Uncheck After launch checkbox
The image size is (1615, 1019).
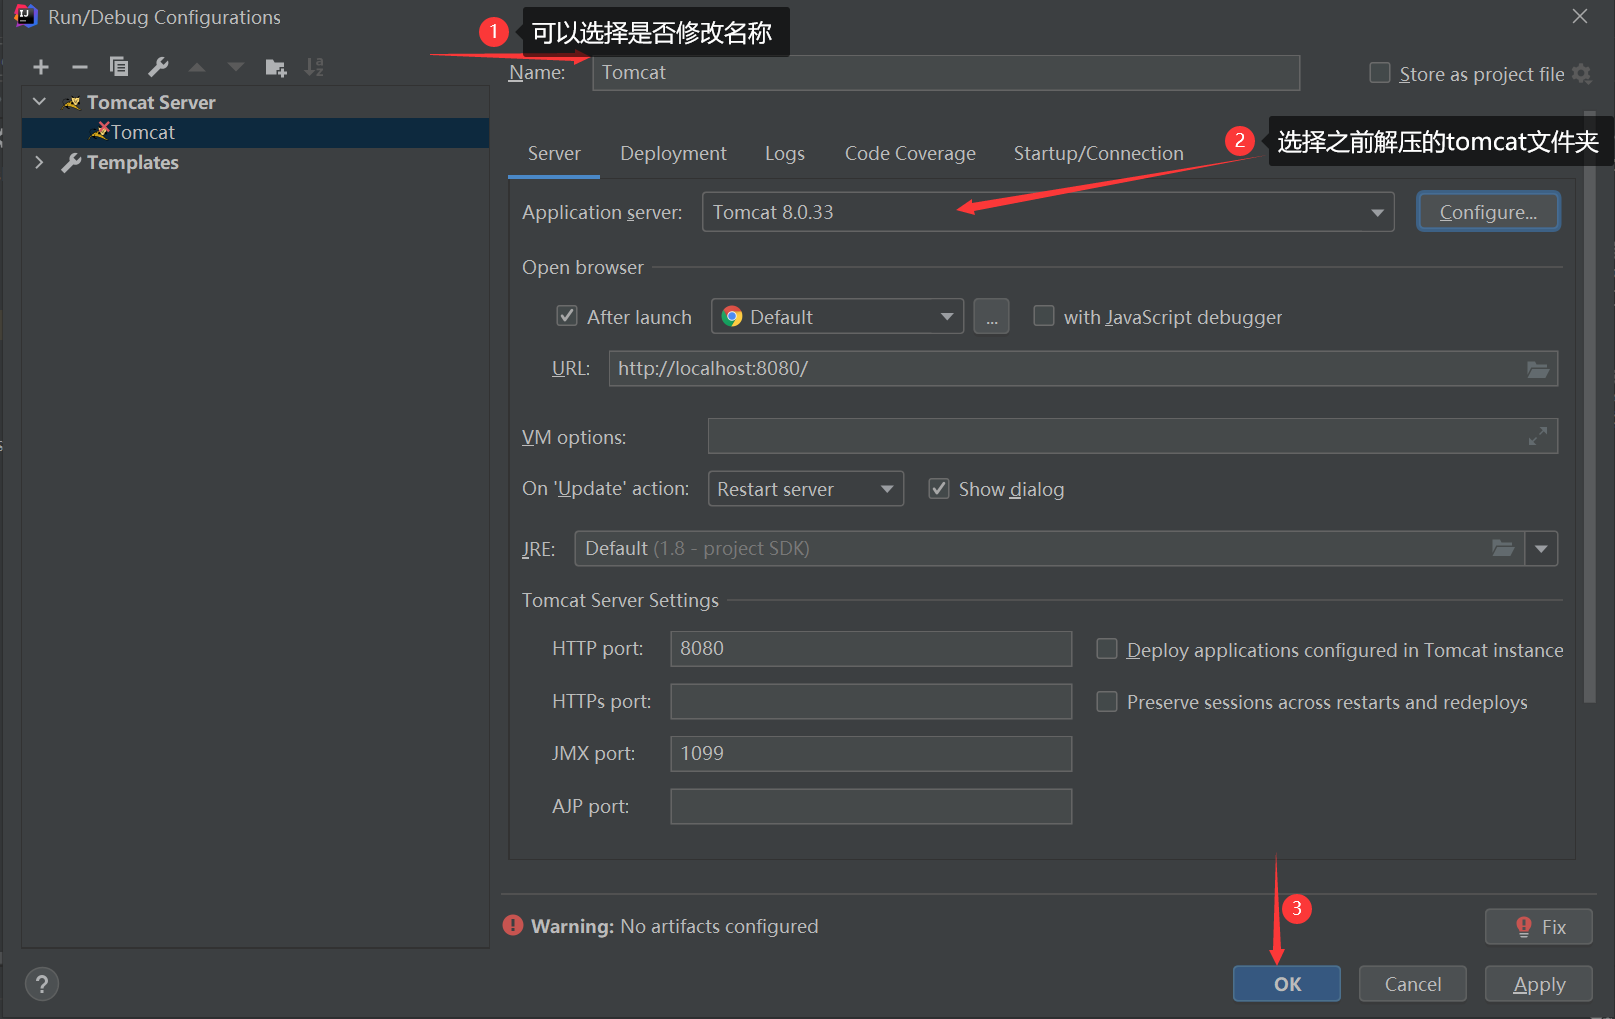coord(567,316)
